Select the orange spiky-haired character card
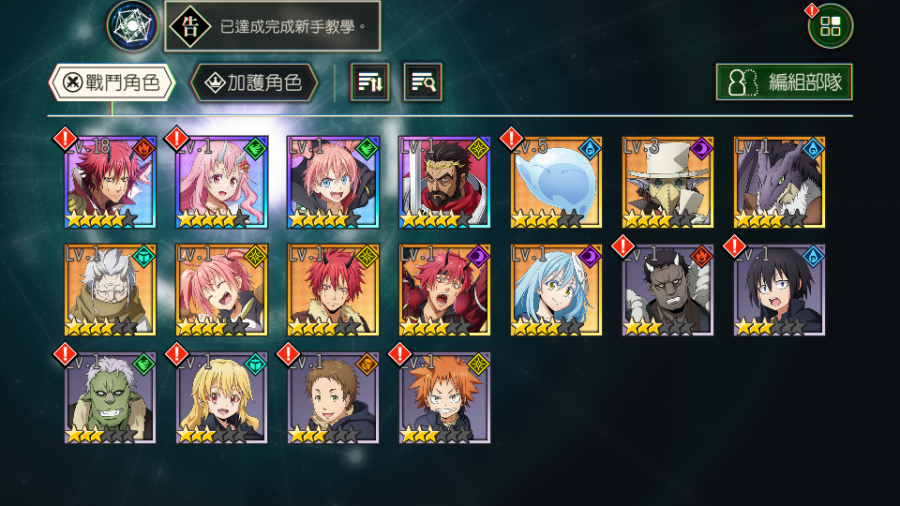Image resolution: width=900 pixels, height=506 pixels. point(444,398)
